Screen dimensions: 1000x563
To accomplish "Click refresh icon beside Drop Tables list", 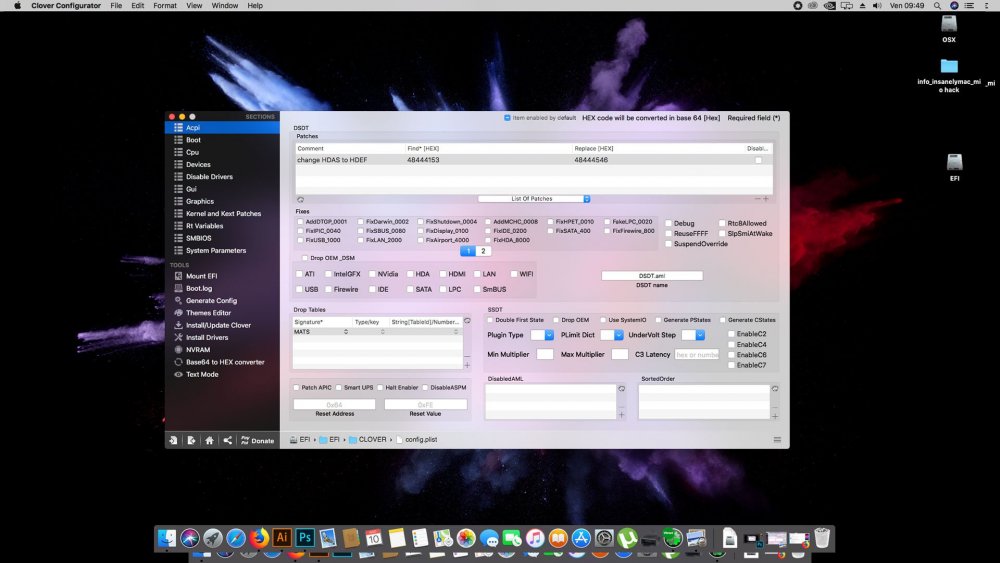I will [467, 321].
